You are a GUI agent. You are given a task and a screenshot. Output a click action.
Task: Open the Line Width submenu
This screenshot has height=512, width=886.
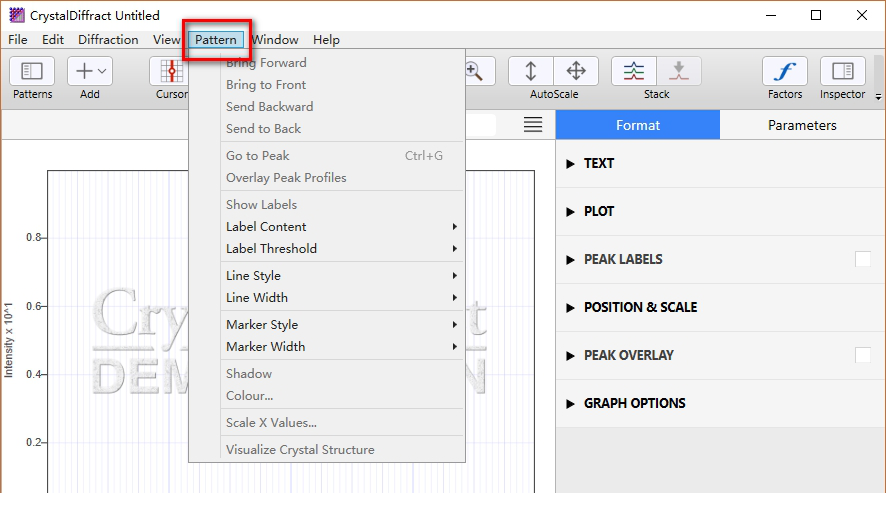[x=341, y=298]
